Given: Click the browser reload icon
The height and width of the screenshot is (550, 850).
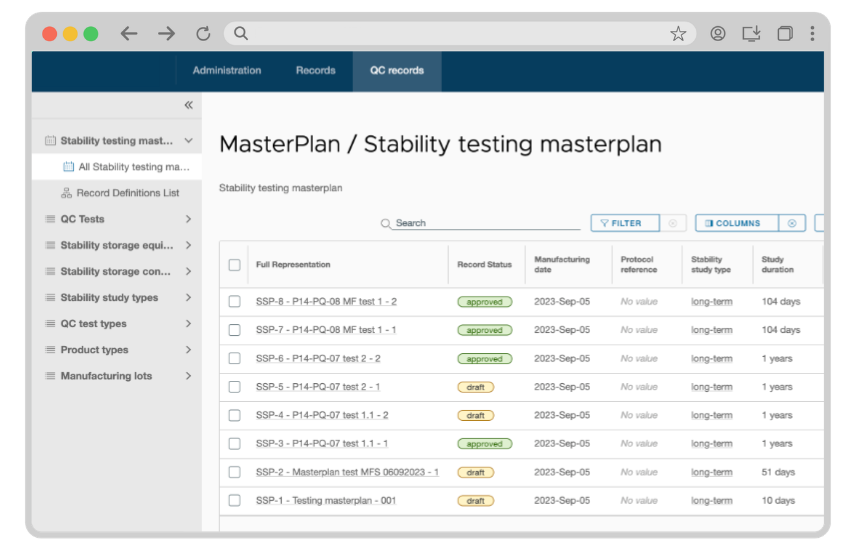Looking at the screenshot, I should coord(203,34).
